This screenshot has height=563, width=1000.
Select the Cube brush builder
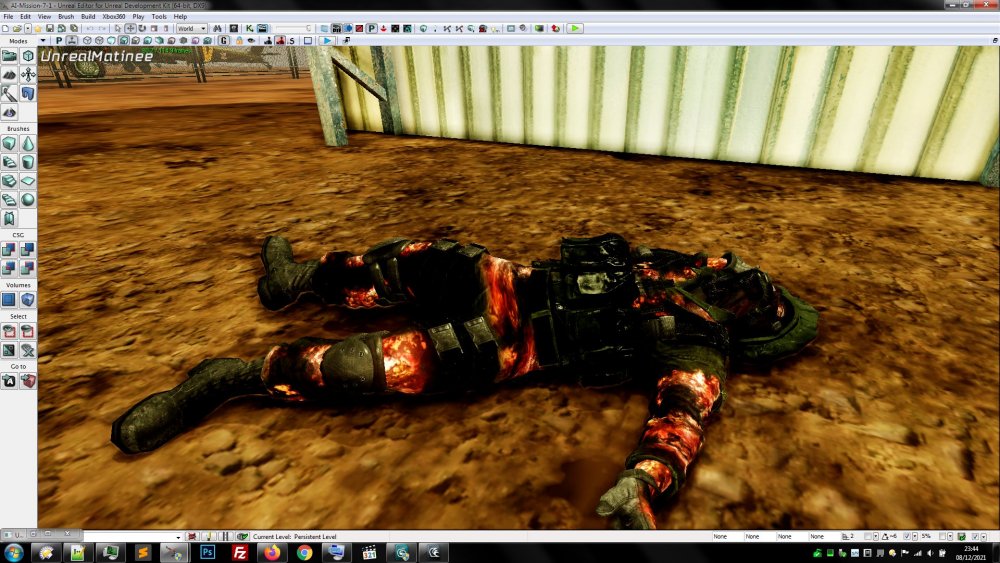tap(9, 143)
